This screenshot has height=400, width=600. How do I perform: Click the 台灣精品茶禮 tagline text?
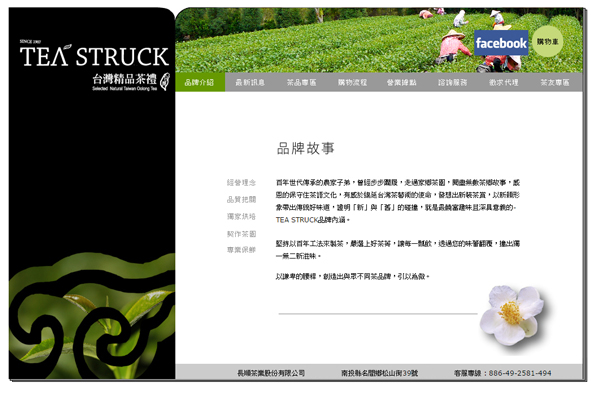pyautogui.click(x=125, y=79)
